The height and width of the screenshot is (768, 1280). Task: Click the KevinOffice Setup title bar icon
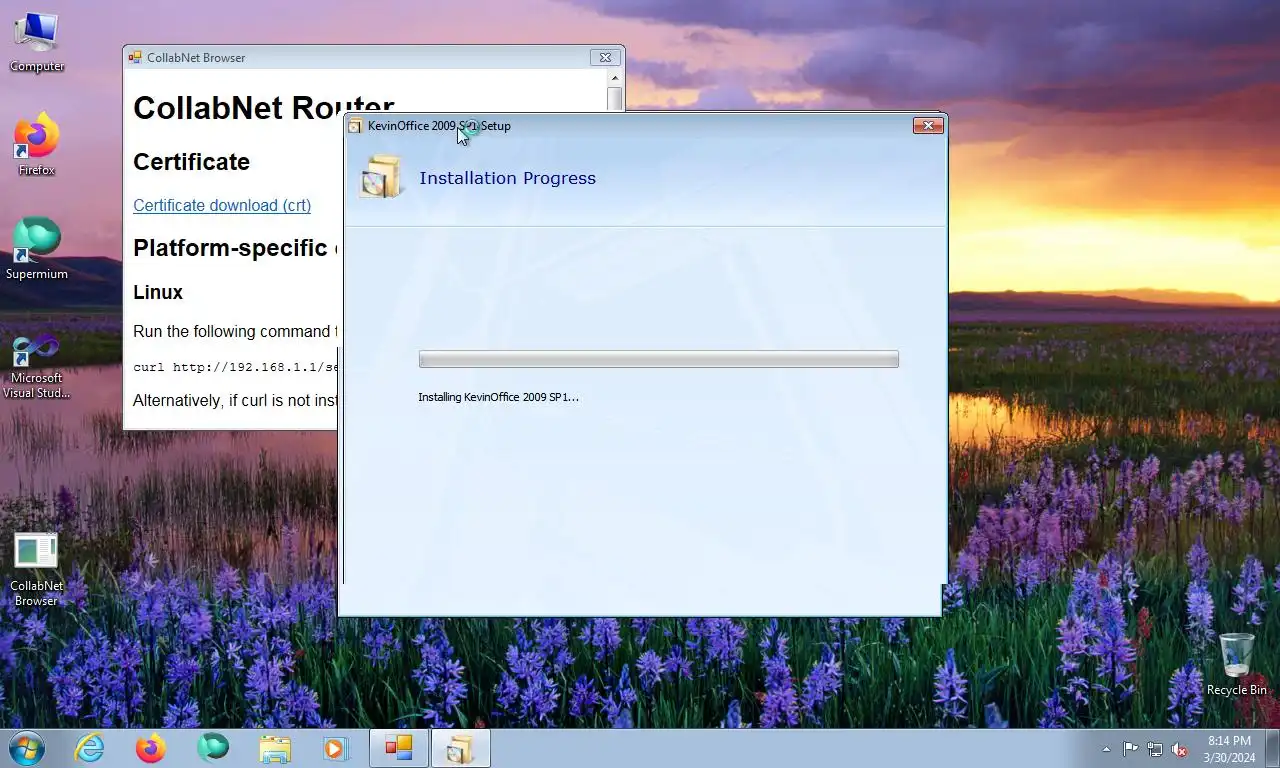pos(355,126)
